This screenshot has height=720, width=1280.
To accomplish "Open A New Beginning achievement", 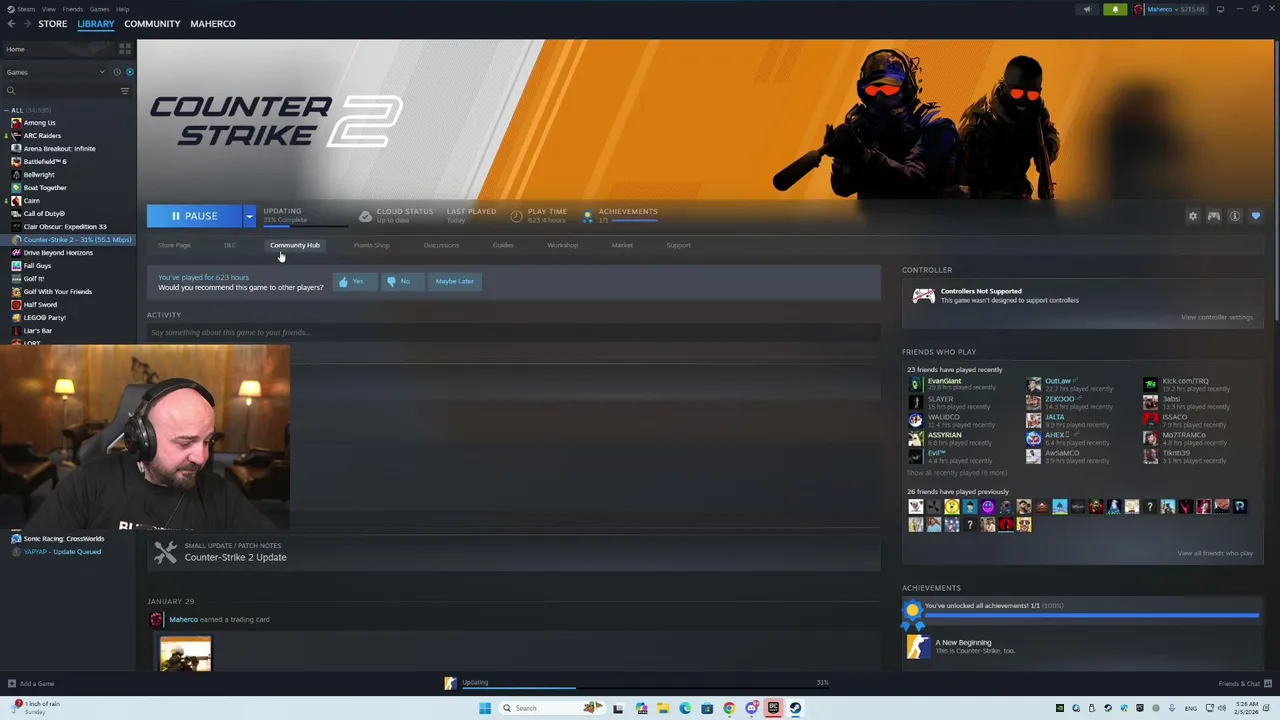I will [x=1080, y=646].
